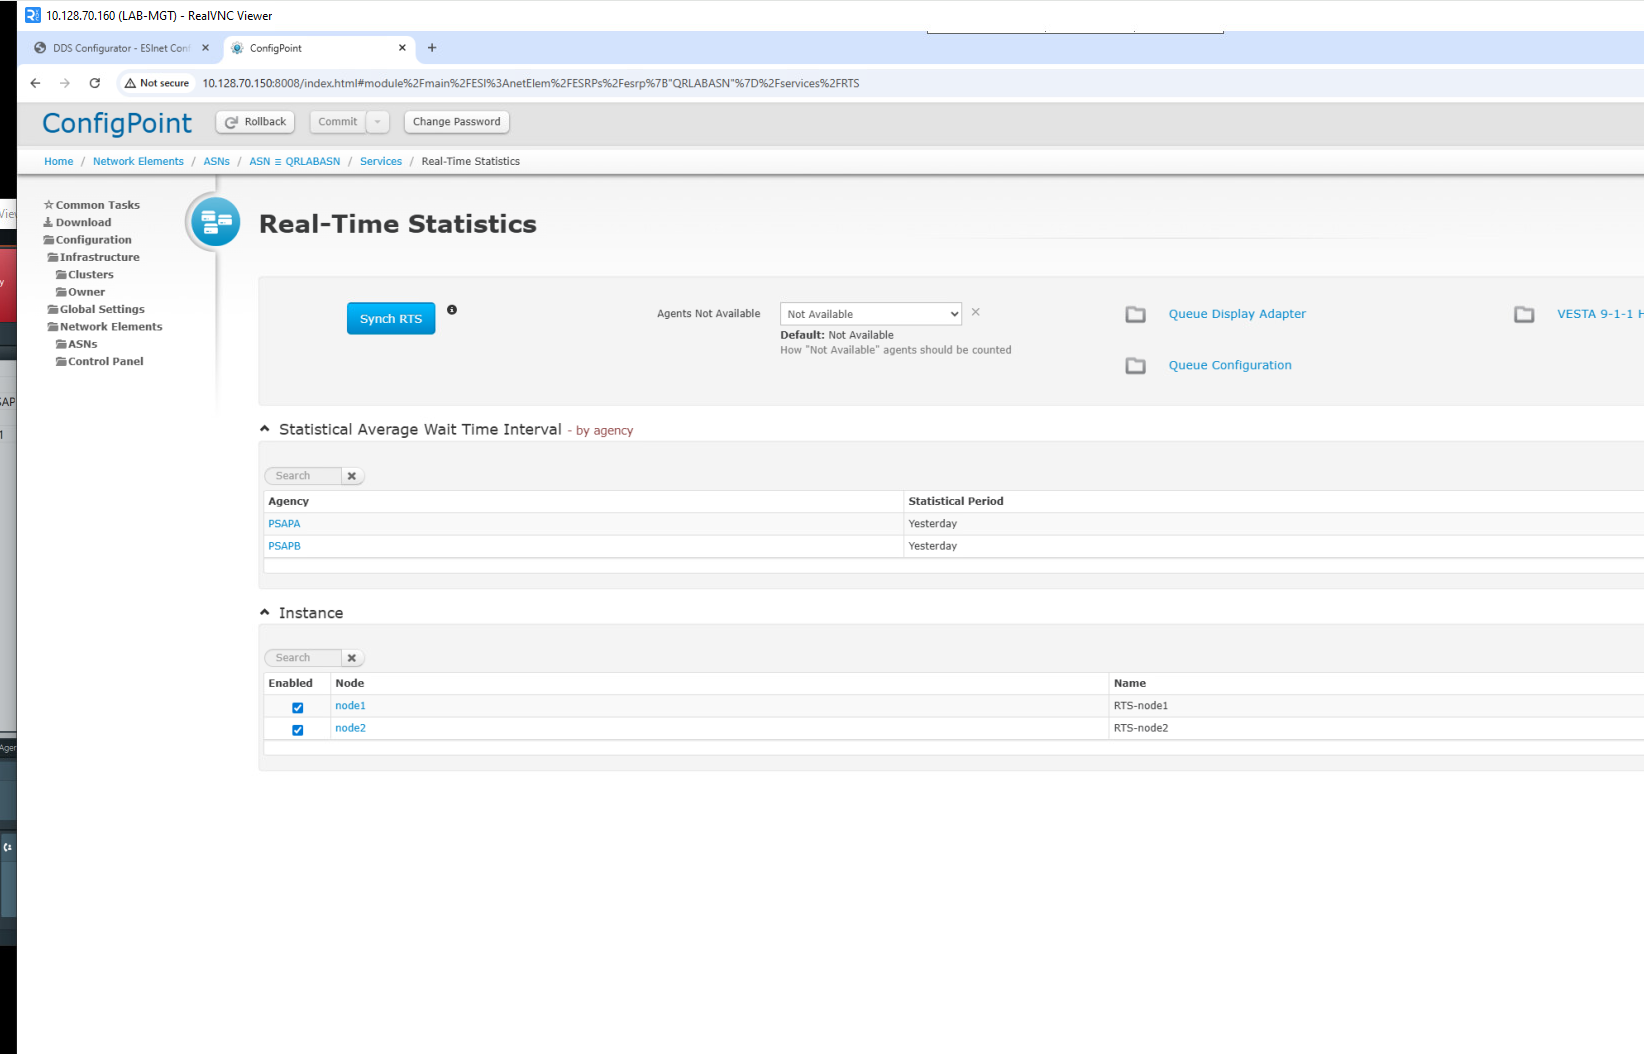Open the PSAPB agency link

coord(284,546)
